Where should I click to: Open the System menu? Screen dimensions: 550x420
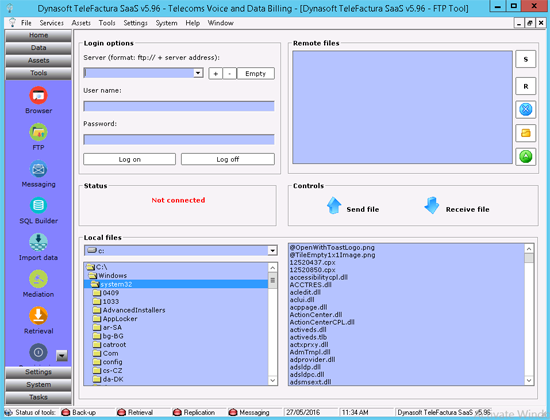[166, 23]
